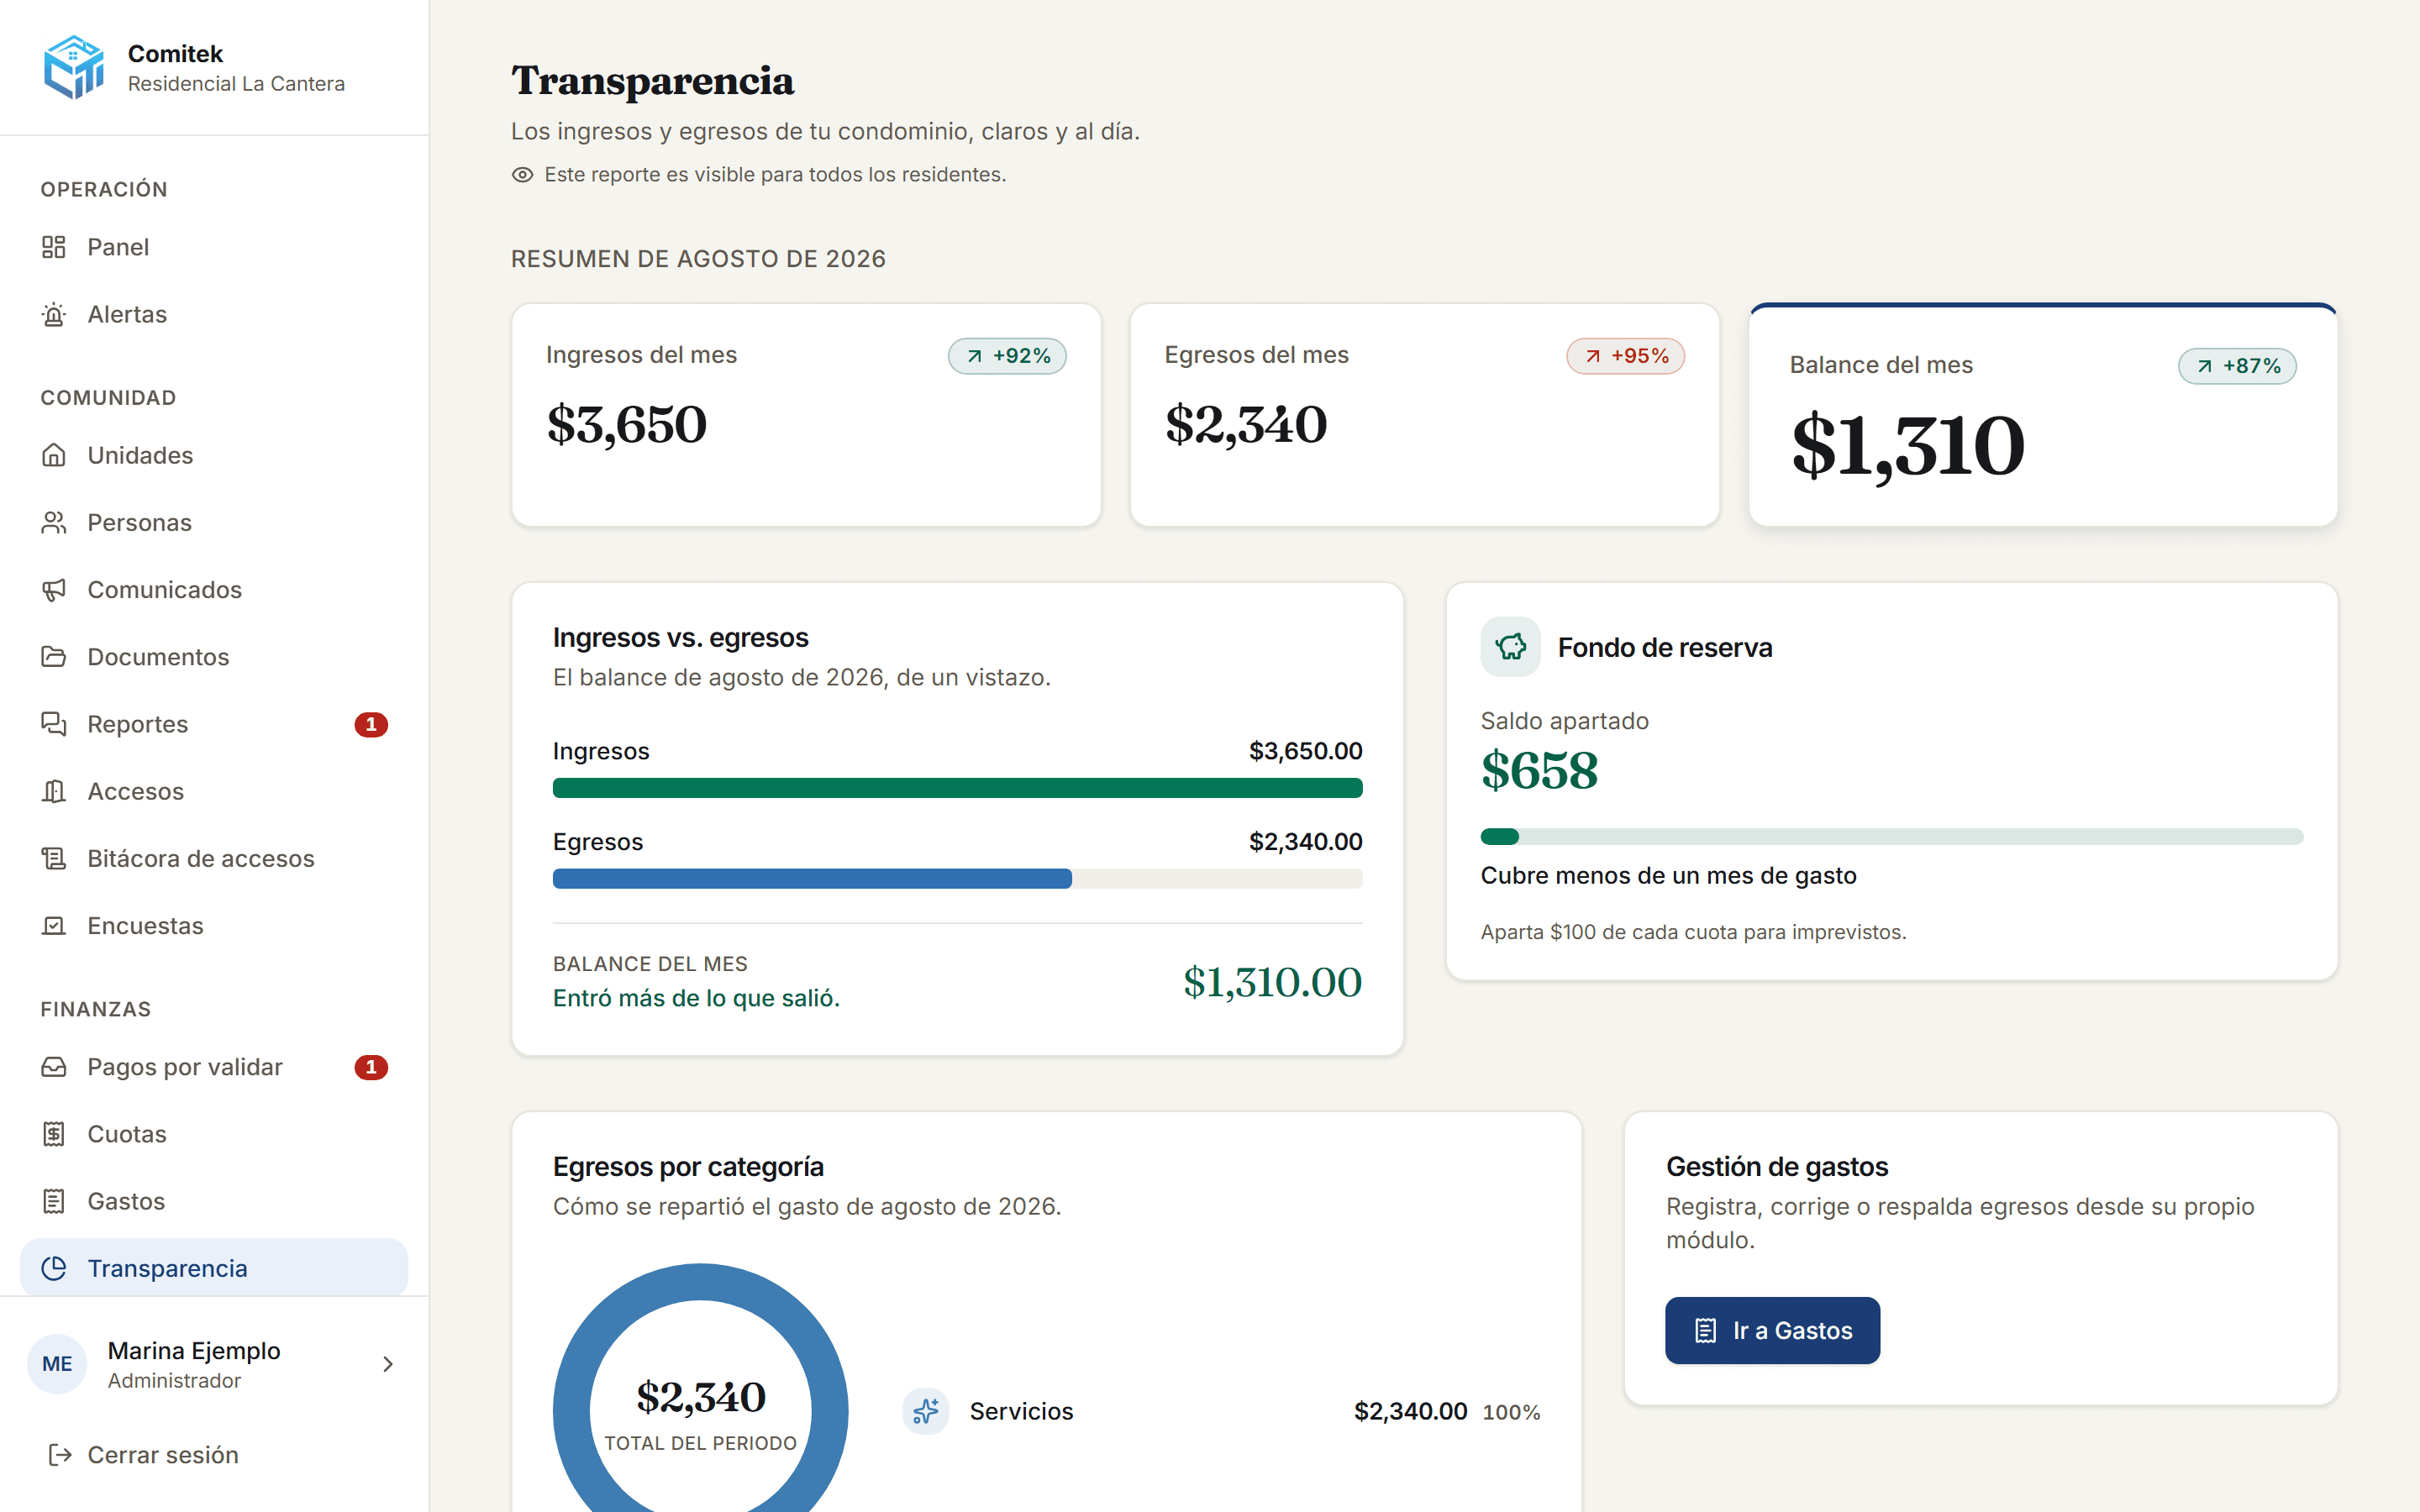Navigate to Accesos

tap(214, 791)
